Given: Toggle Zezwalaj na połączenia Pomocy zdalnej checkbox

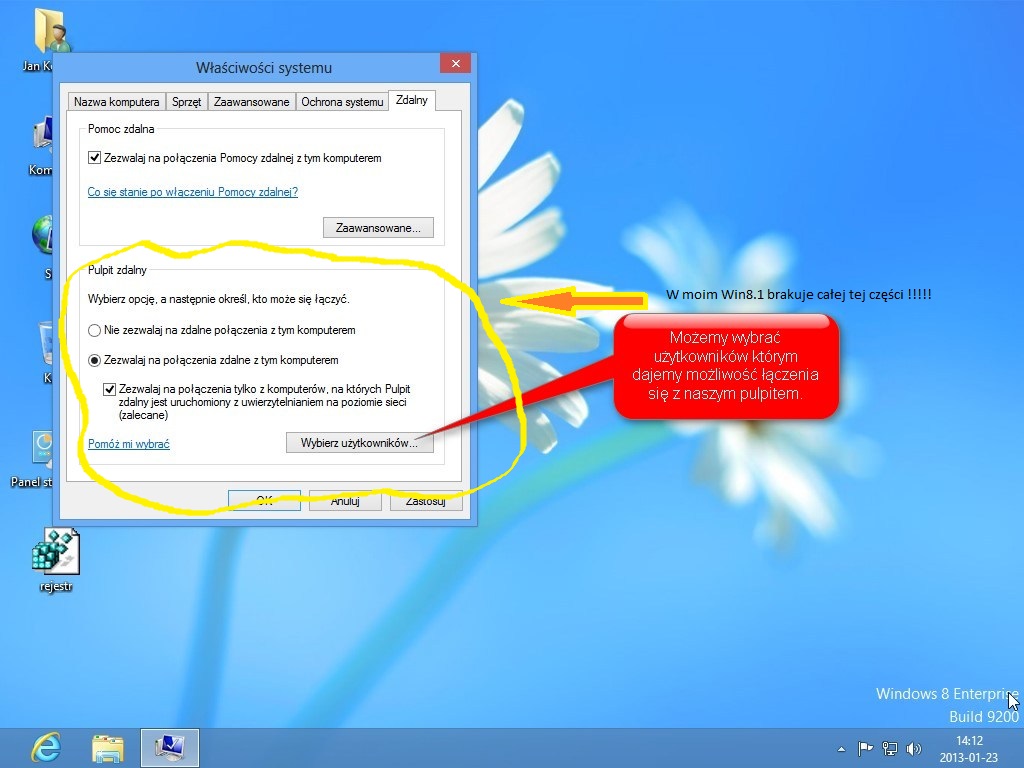Looking at the screenshot, I should pyautogui.click(x=94, y=158).
